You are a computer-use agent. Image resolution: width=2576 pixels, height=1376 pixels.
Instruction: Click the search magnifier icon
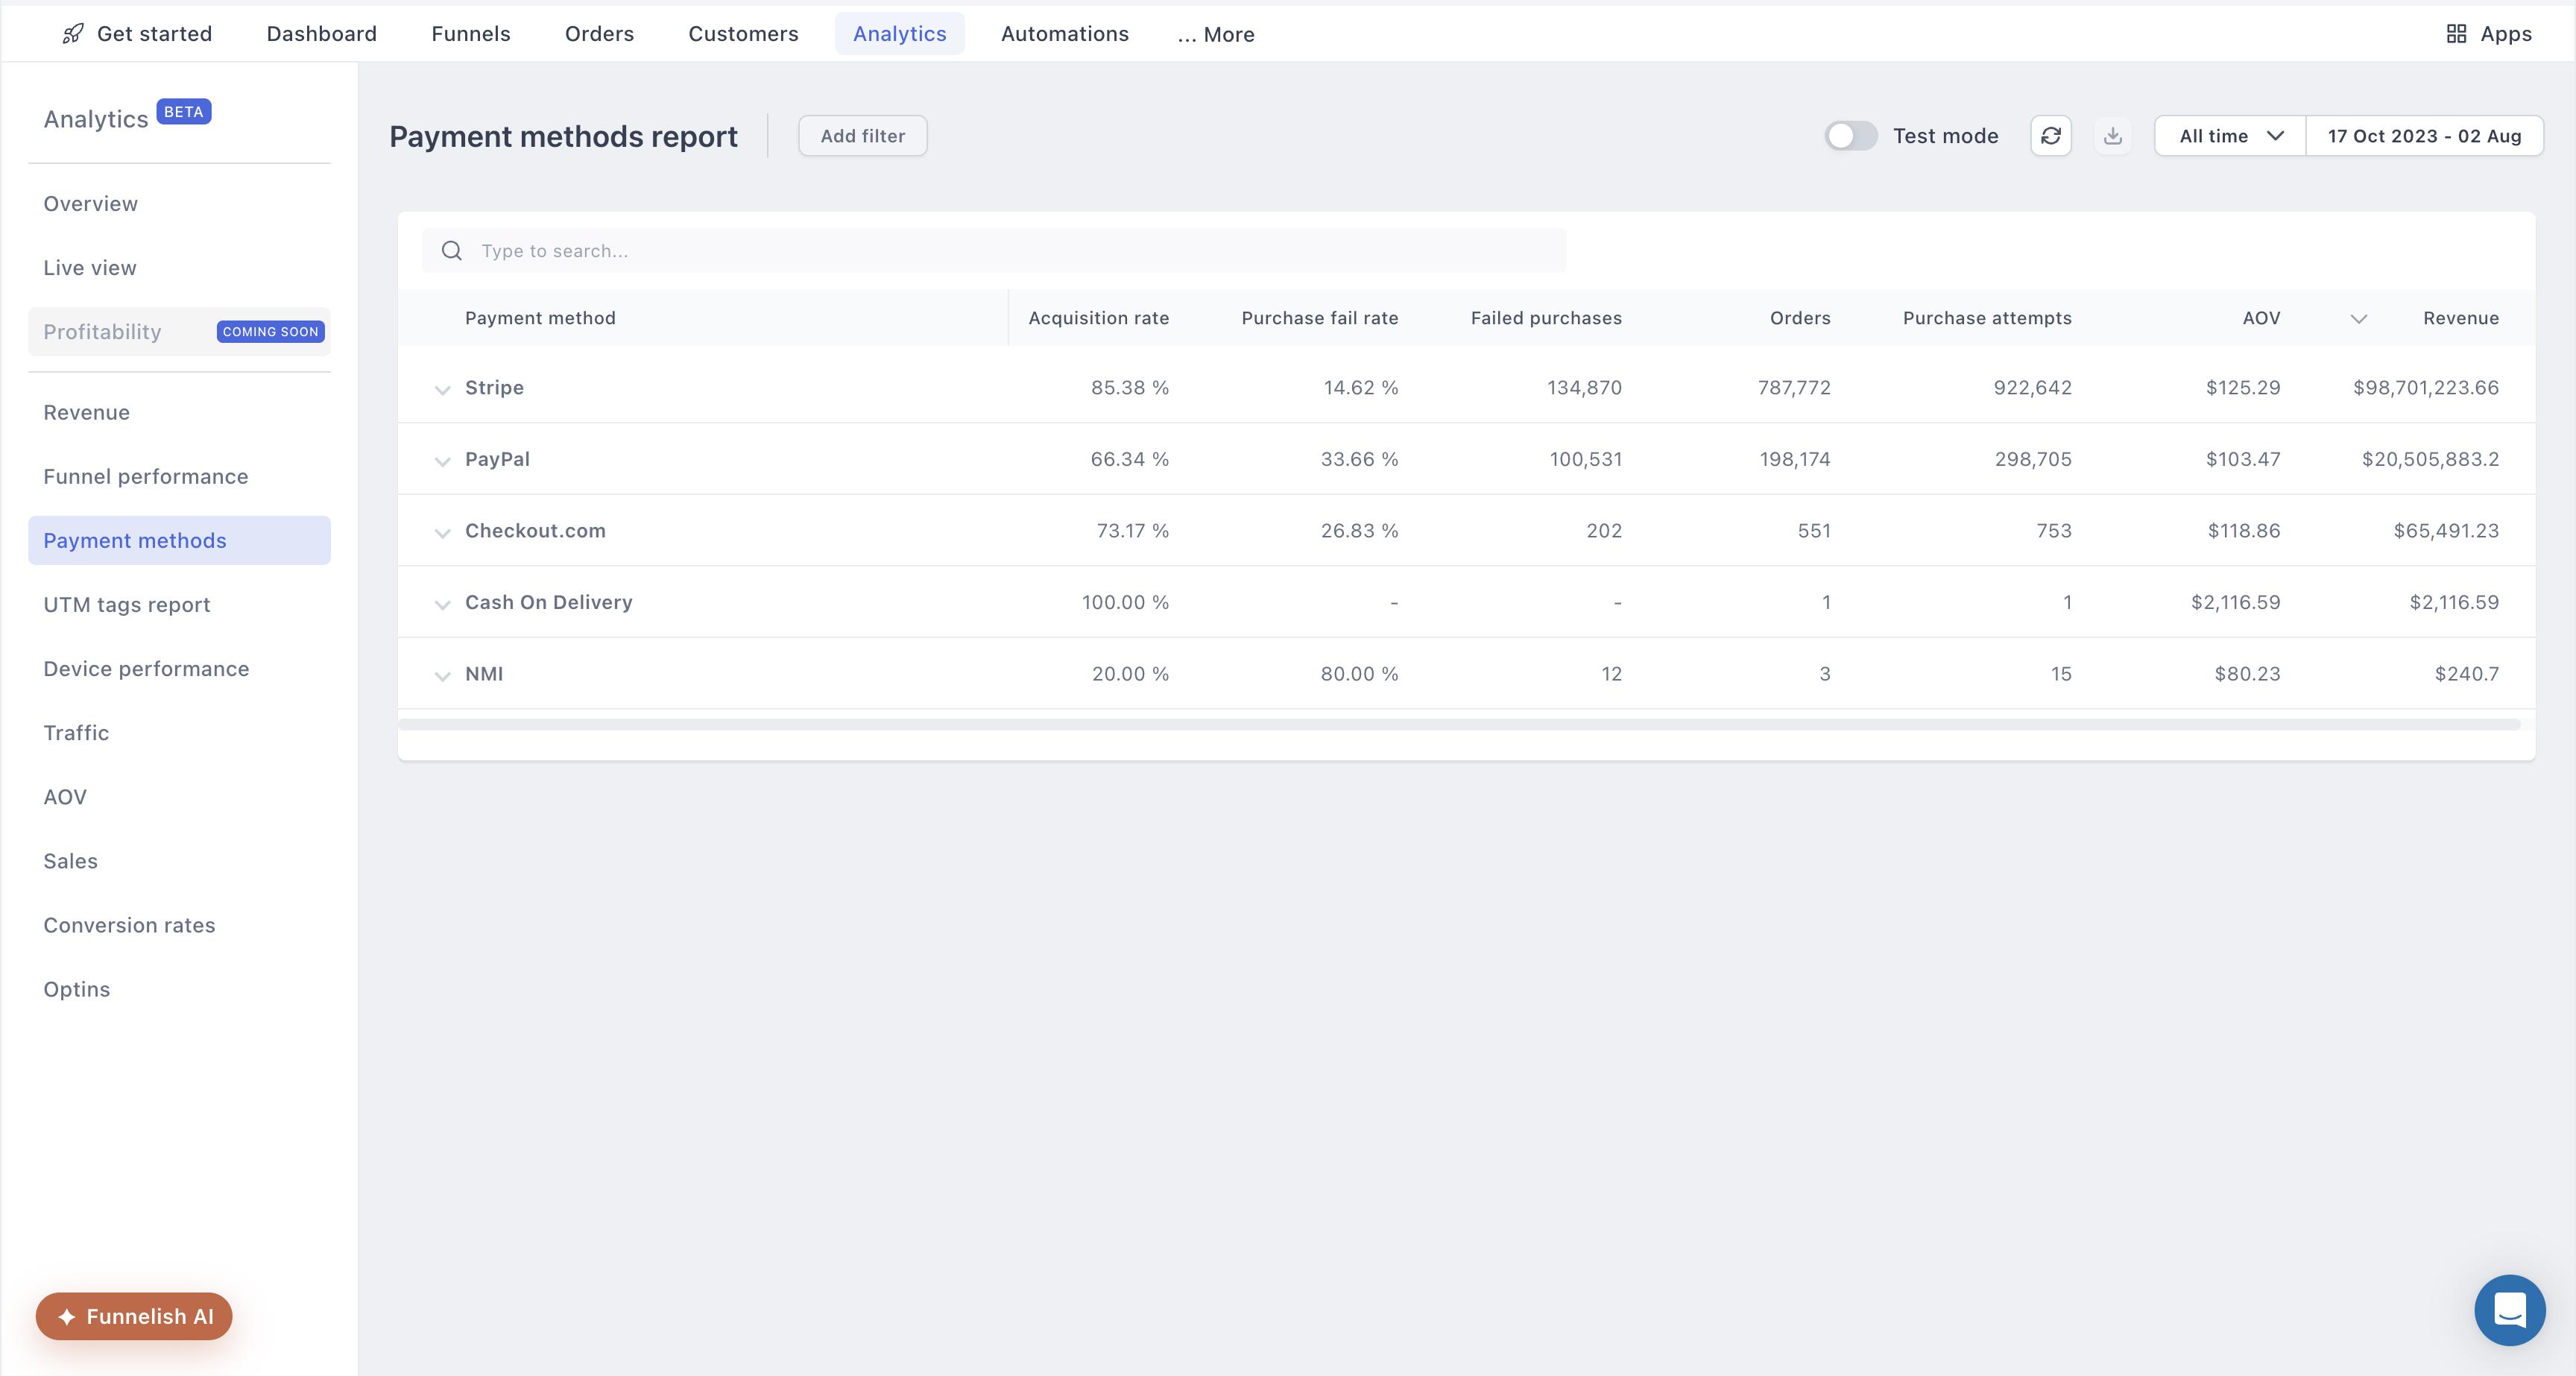[x=452, y=251]
